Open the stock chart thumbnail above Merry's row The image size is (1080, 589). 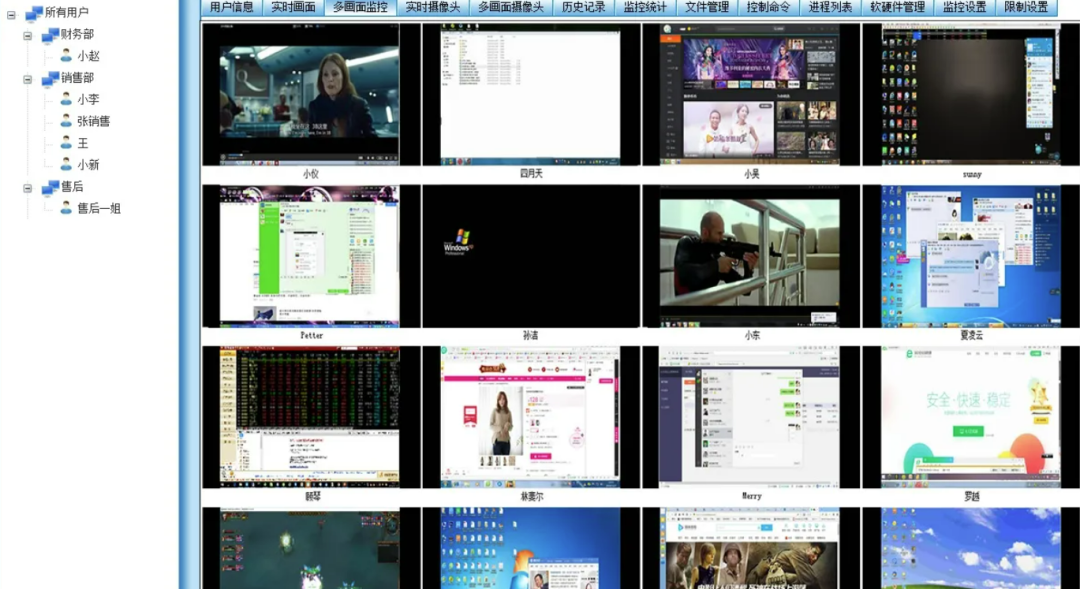(311, 417)
